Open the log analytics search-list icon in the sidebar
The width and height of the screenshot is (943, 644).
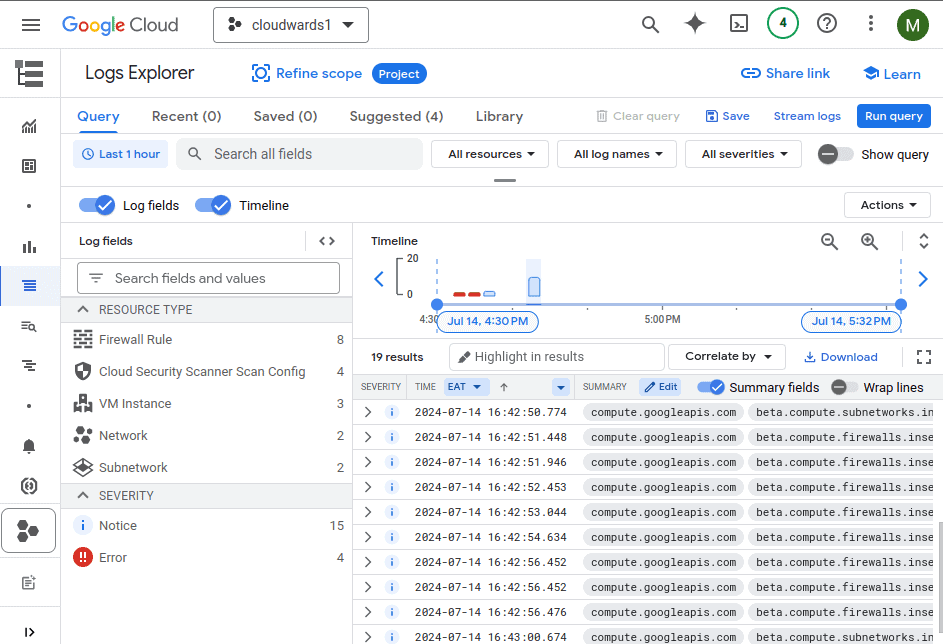(x=29, y=326)
